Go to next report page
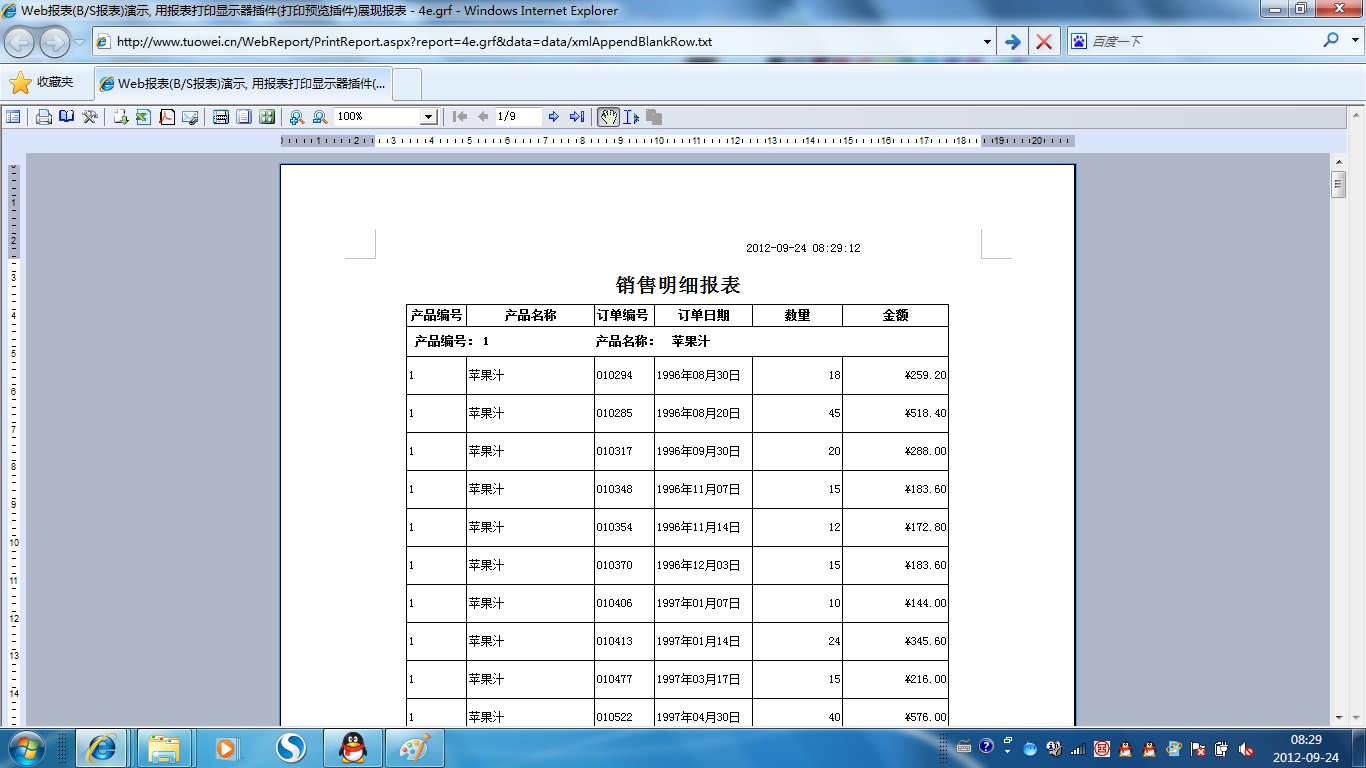The image size is (1366, 768). pos(554,117)
